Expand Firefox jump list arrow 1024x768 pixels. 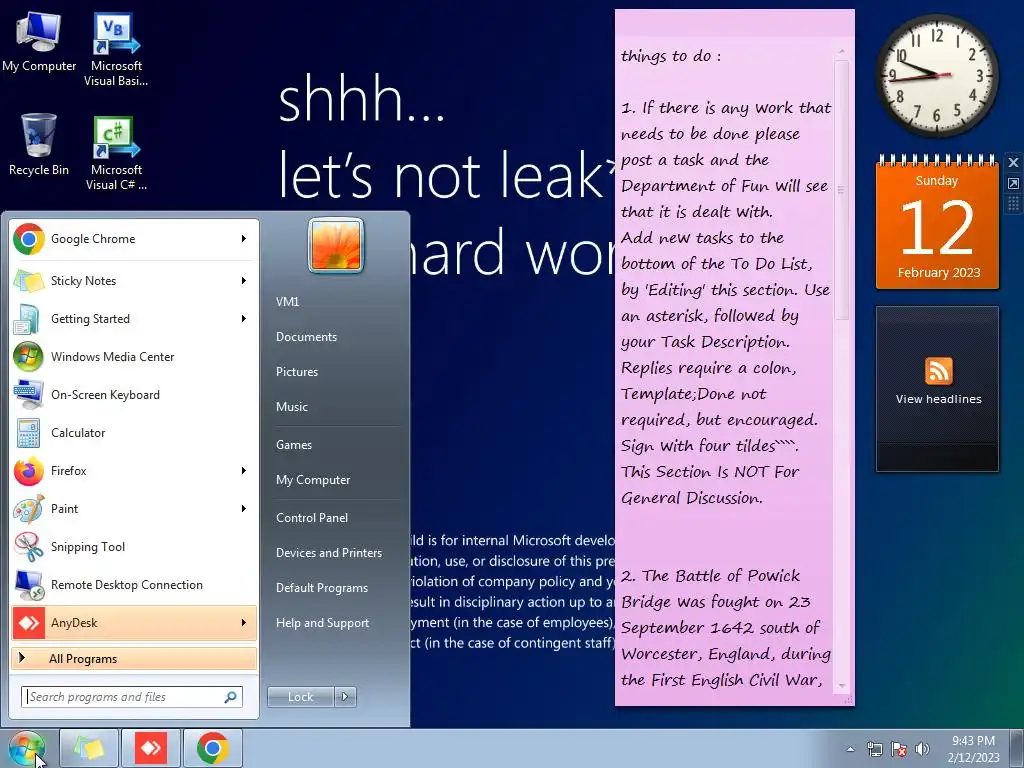point(244,471)
